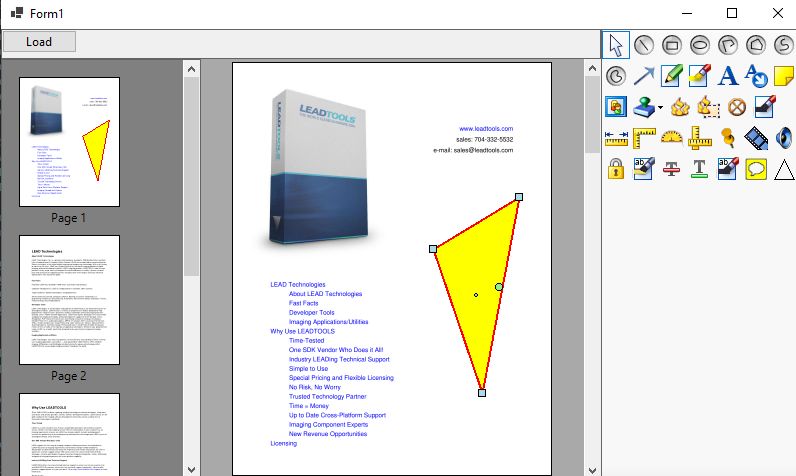Select the Polyline annotation tool

click(x=728, y=45)
